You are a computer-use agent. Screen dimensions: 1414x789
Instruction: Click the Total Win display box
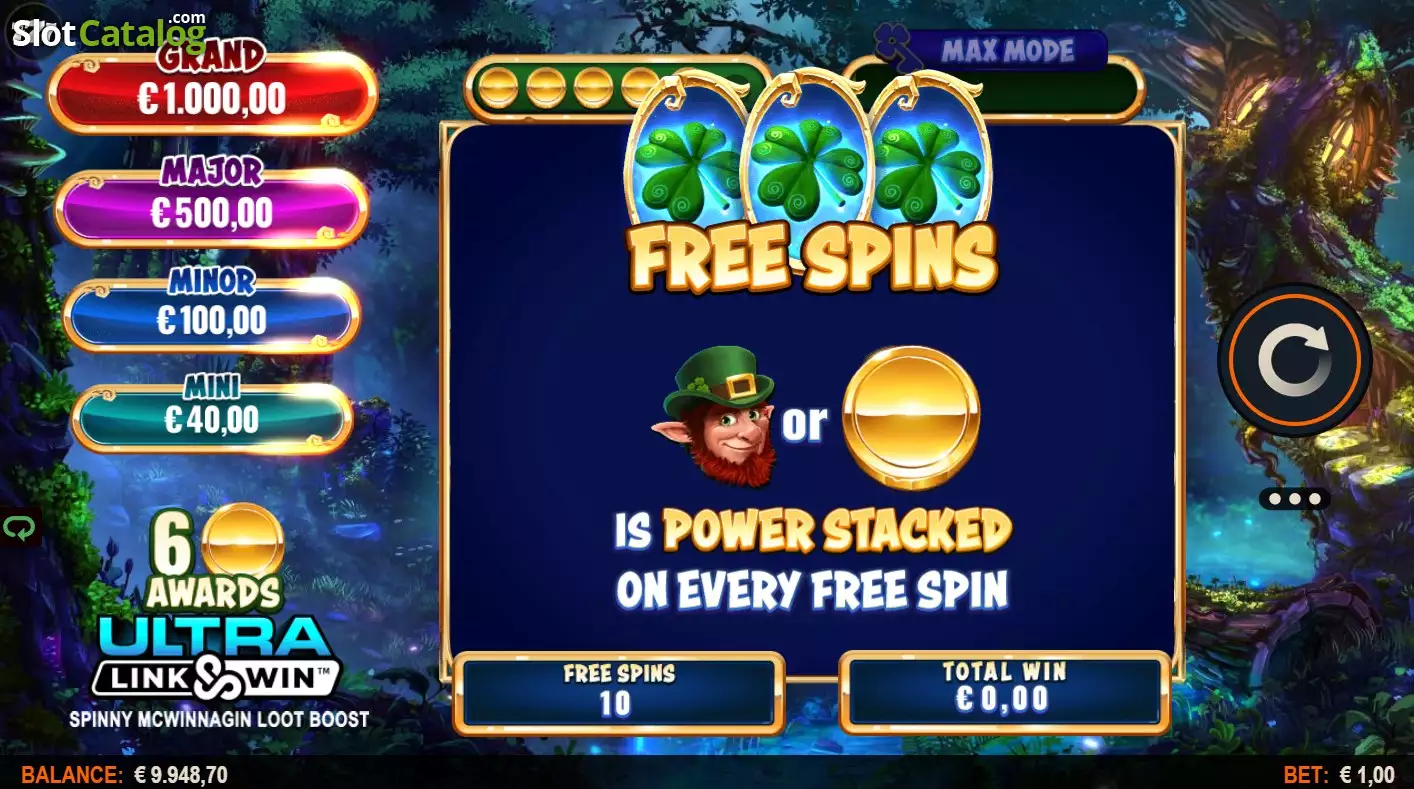(1005, 692)
